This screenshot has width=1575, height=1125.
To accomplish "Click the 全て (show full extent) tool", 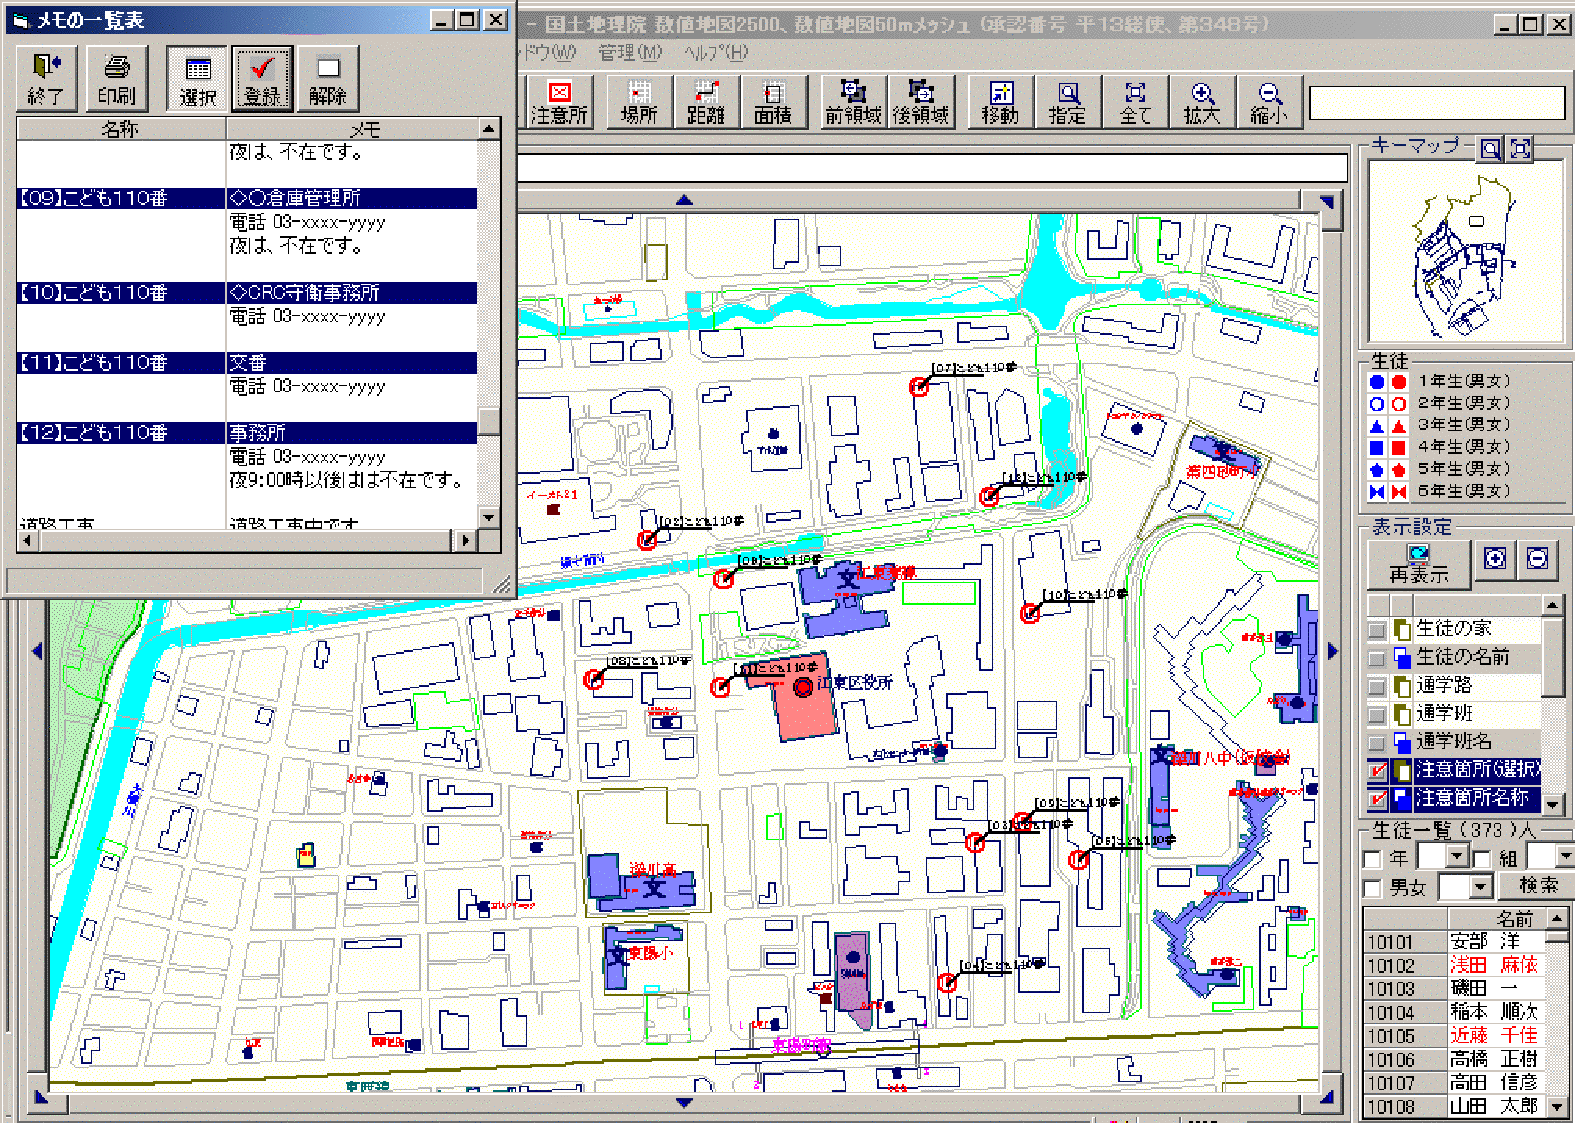I will click(x=1135, y=103).
